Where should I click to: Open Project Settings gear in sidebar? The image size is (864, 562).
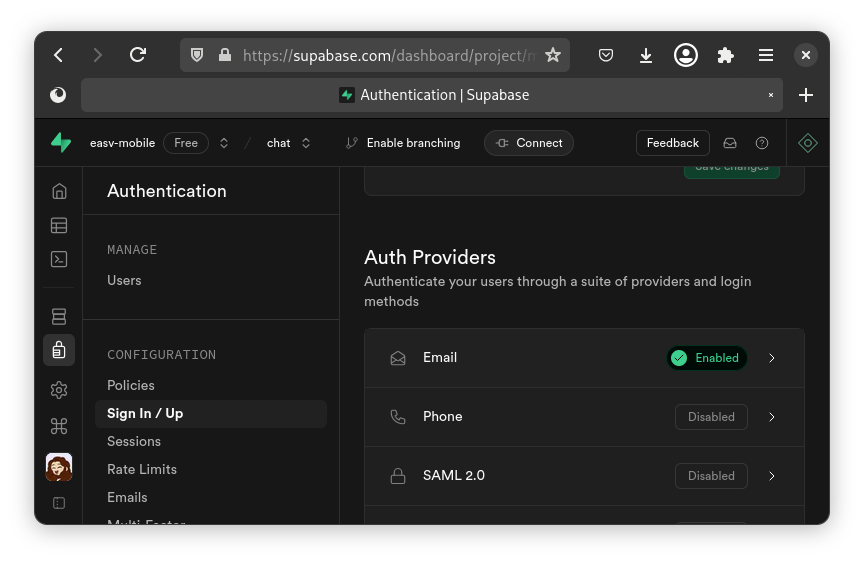[59, 390]
